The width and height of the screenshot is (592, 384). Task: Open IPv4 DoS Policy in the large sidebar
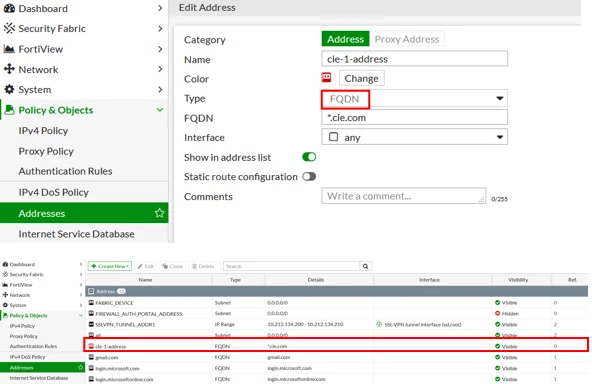click(54, 192)
